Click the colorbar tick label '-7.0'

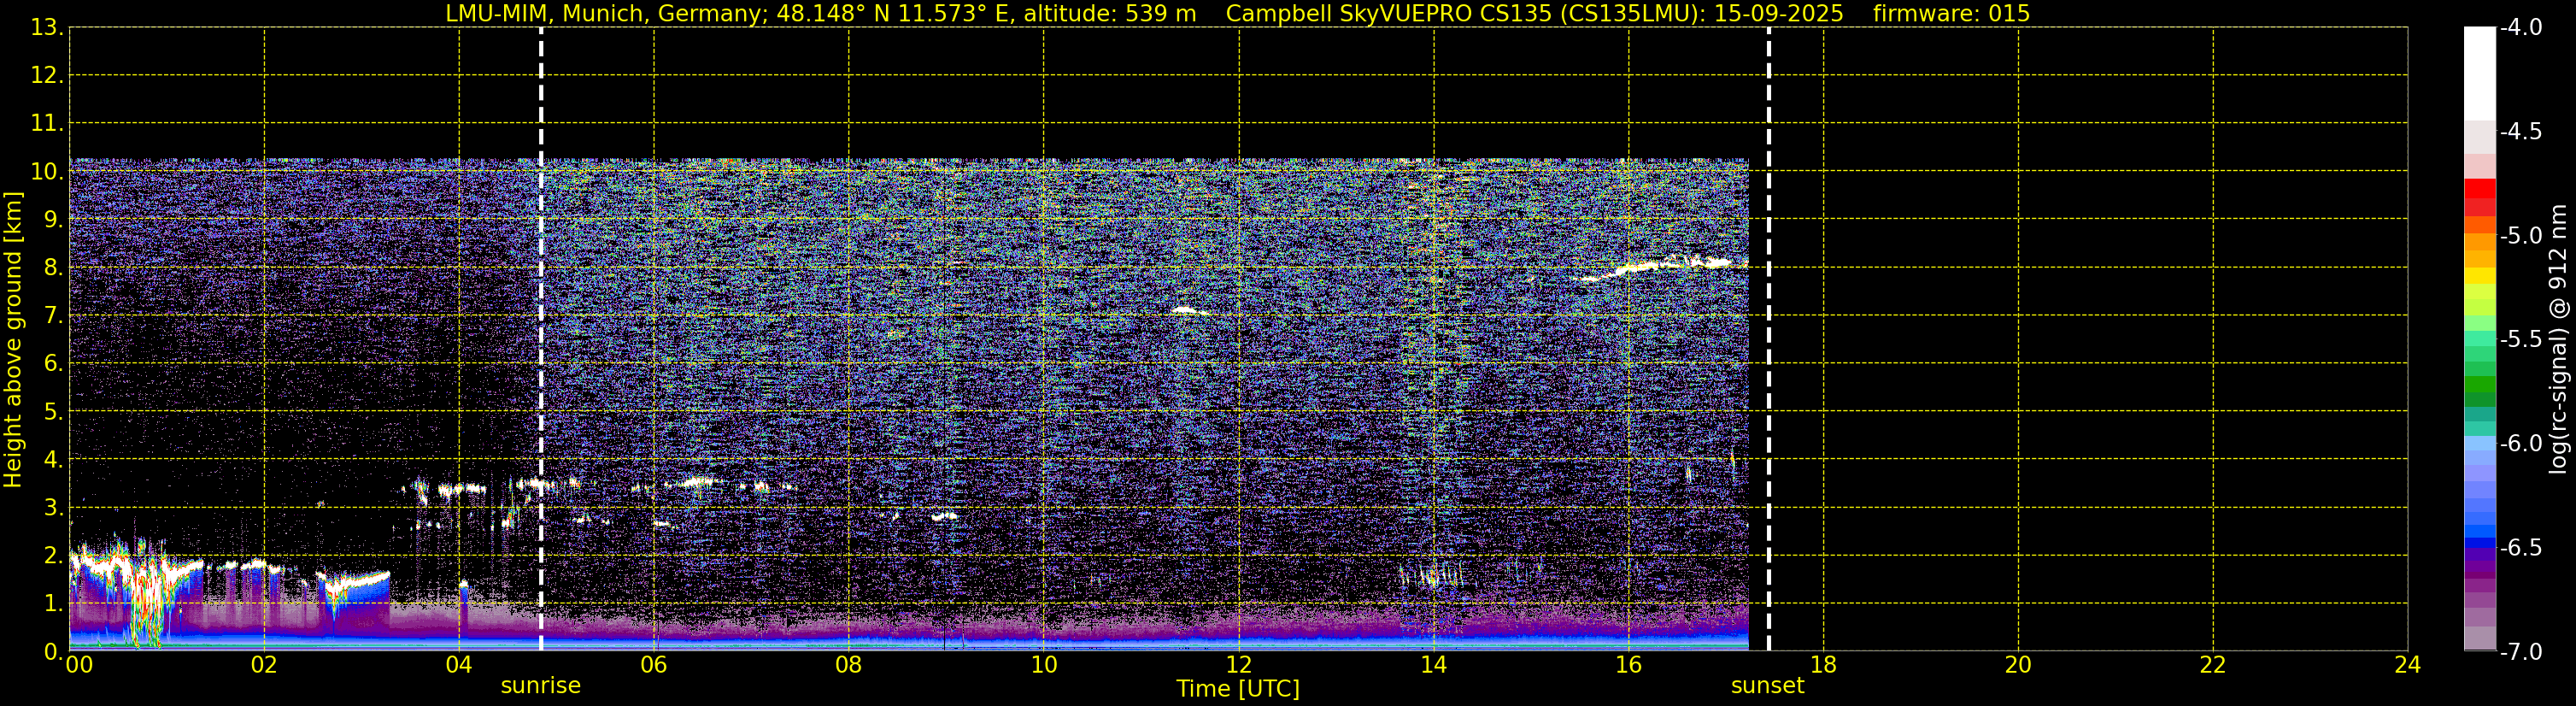(2521, 652)
